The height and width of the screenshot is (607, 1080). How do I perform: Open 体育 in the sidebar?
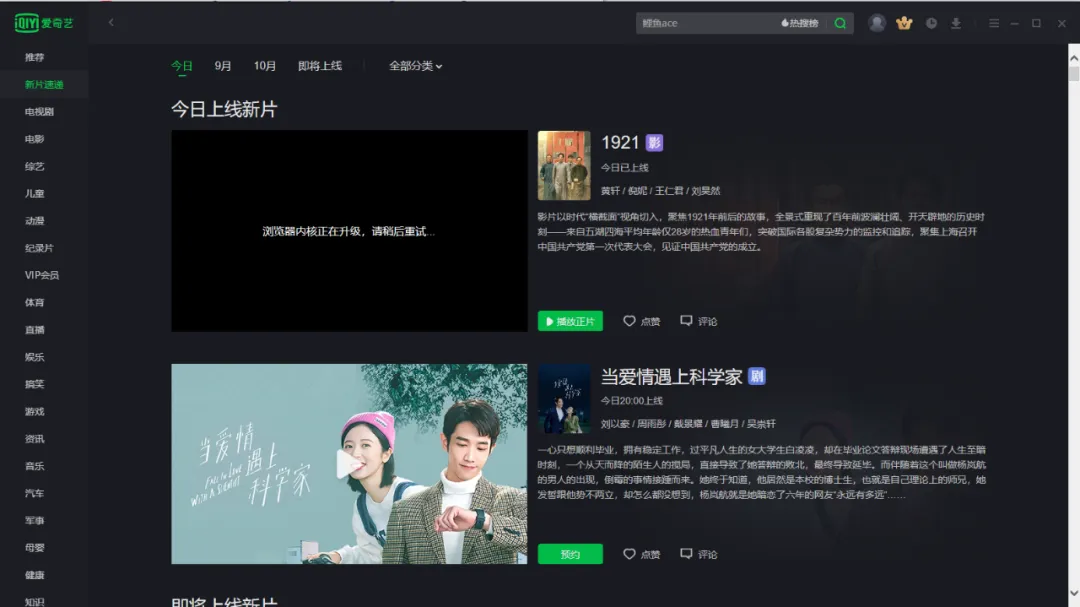tap(34, 302)
